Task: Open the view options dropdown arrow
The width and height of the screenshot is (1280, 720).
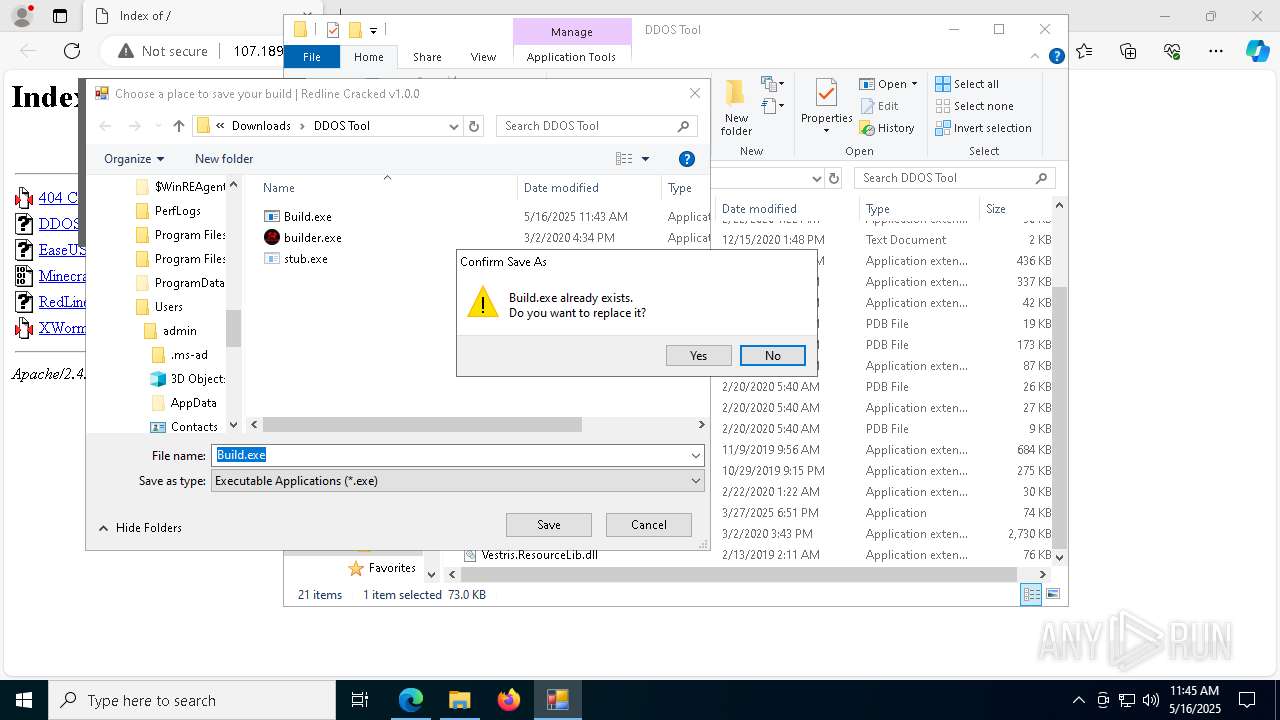Action: coord(645,159)
